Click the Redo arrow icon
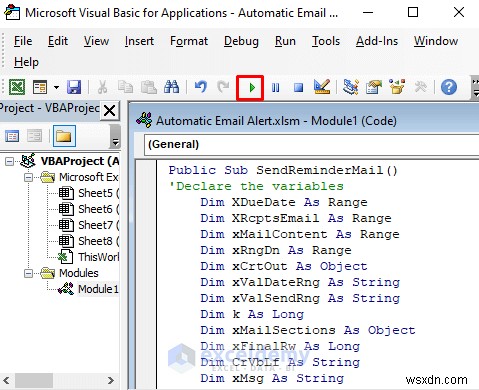 [x=223, y=87]
